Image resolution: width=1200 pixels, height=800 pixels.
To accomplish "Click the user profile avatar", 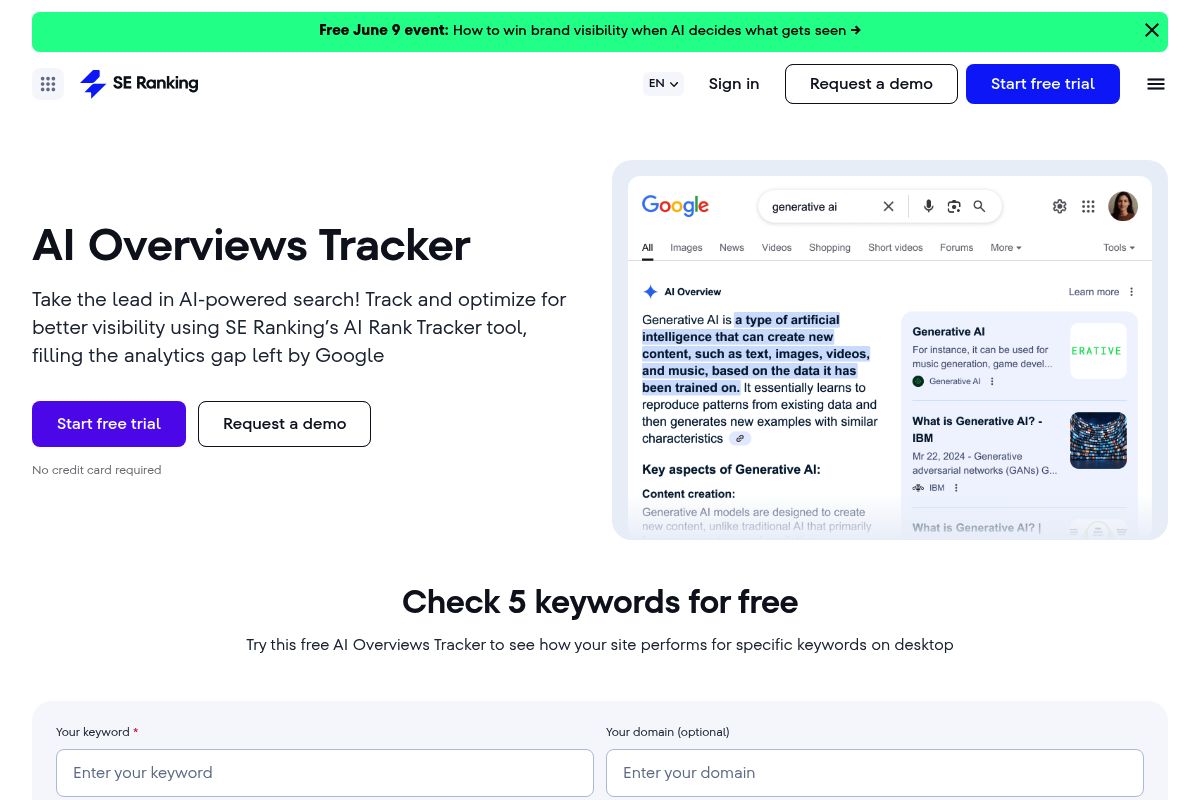I will [x=1123, y=206].
